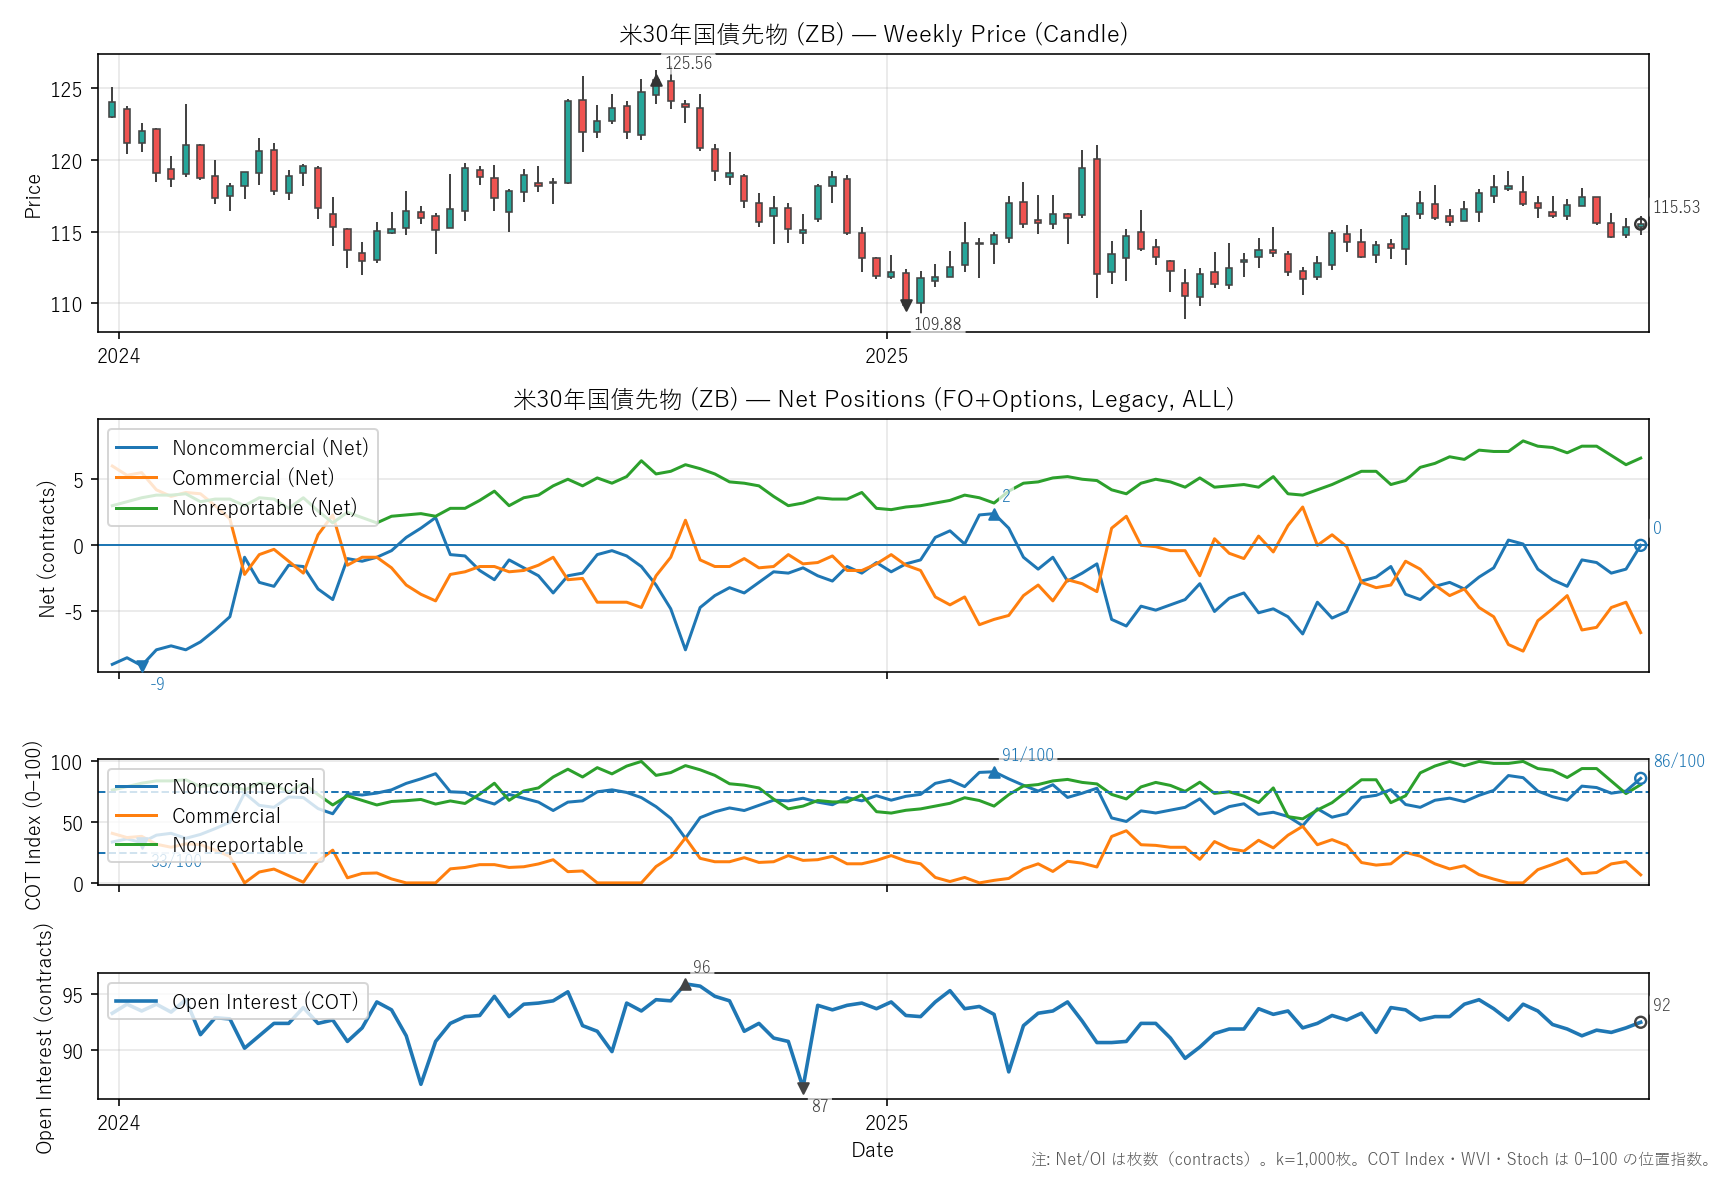The width and height of the screenshot is (1728, 1180).
Task: Click the 125.56 price high triangle marker
Action: (x=656, y=80)
